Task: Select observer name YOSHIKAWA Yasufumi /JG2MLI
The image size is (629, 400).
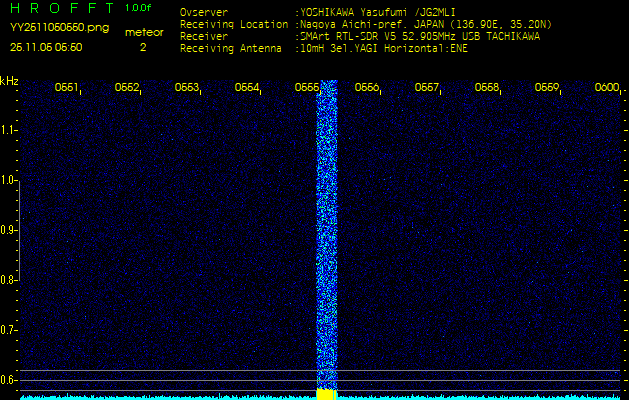Action: tap(377, 13)
